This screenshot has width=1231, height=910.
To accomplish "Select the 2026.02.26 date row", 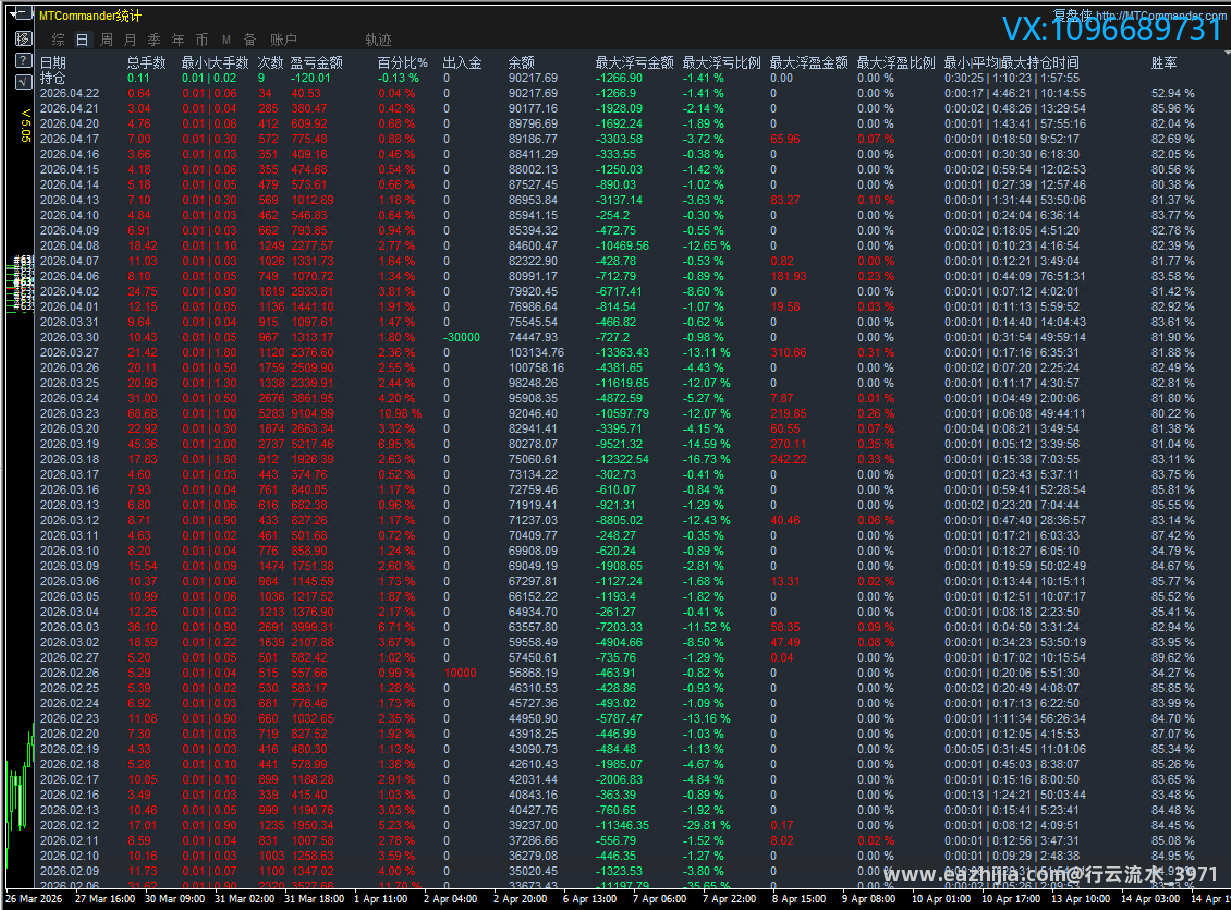I will pyautogui.click(x=69, y=673).
